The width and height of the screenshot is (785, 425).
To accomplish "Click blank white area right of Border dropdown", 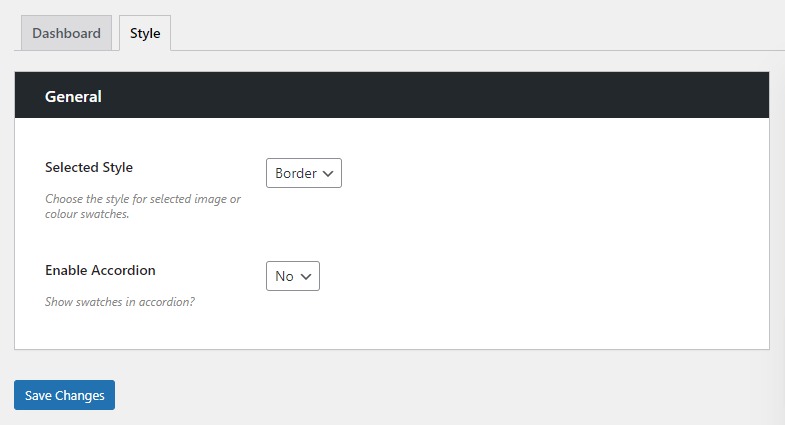I will click(550, 174).
